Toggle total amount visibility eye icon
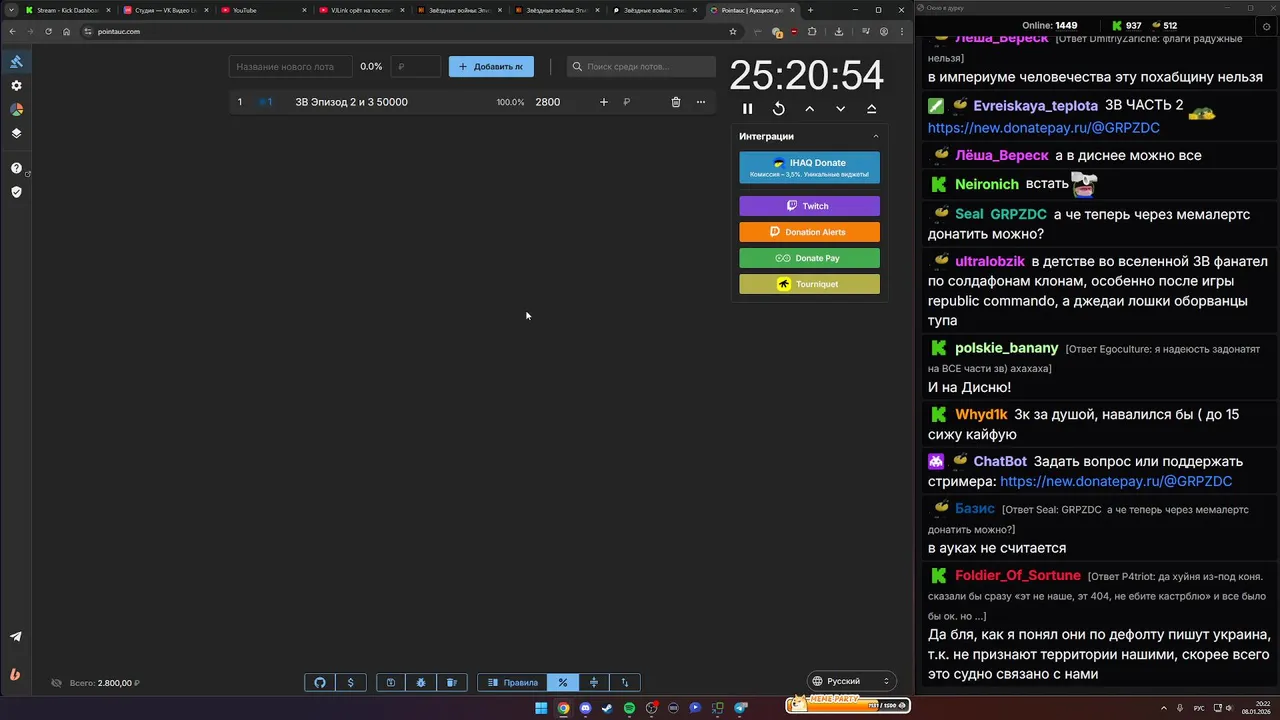1280x720 pixels. point(57,683)
